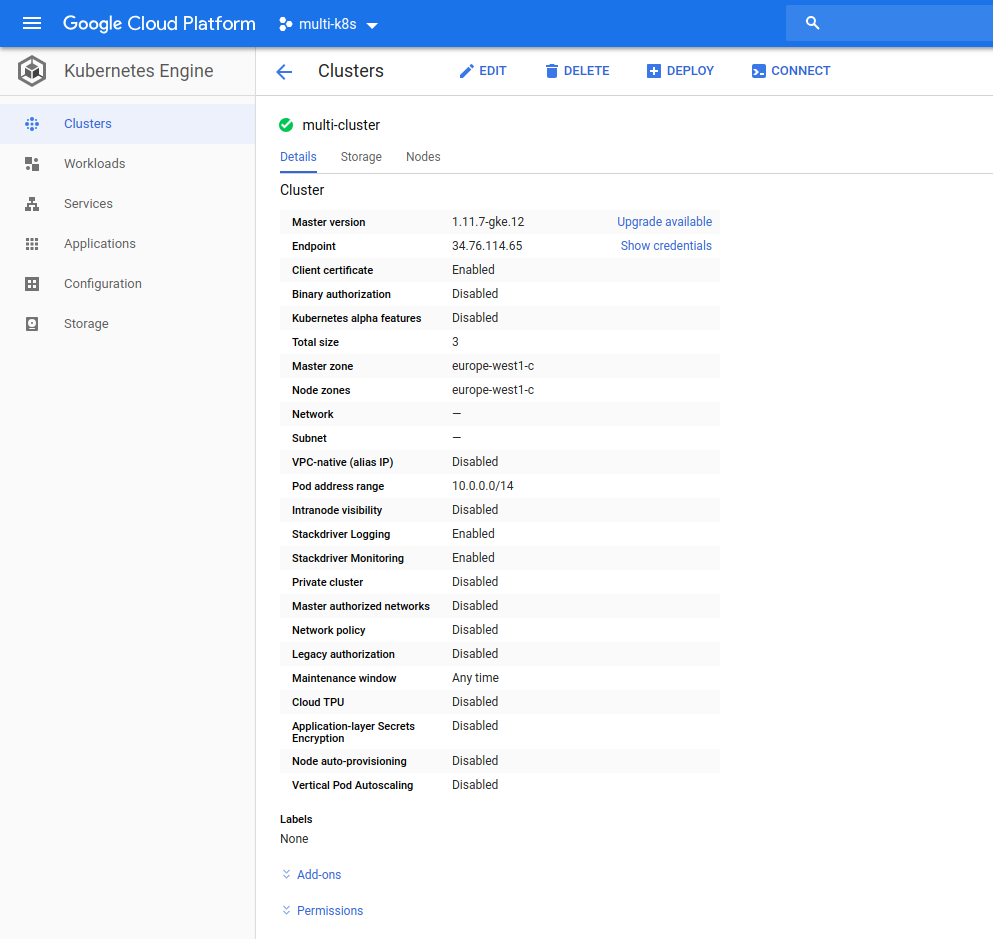Screen dimensions: 993x939
Task: Click the Node zones value europe-west1-c
Action: tap(493, 390)
